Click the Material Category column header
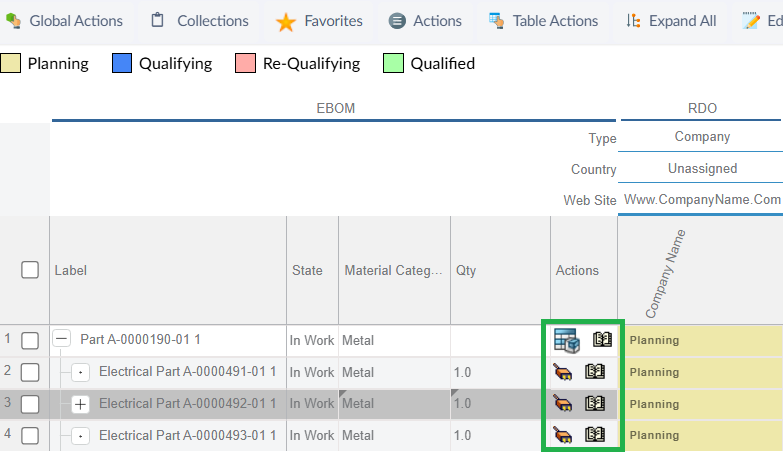Viewport: 783px width, 452px height. [x=393, y=270]
